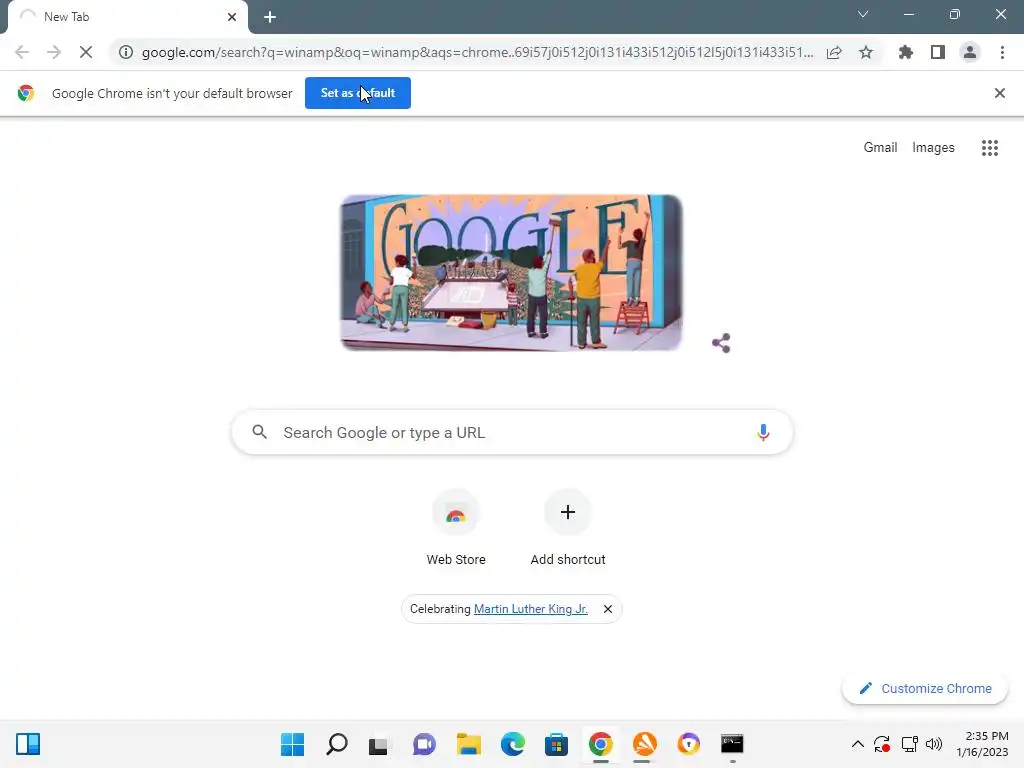Click the back navigation arrow
Screen dimensions: 1024x768
coord(22,52)
